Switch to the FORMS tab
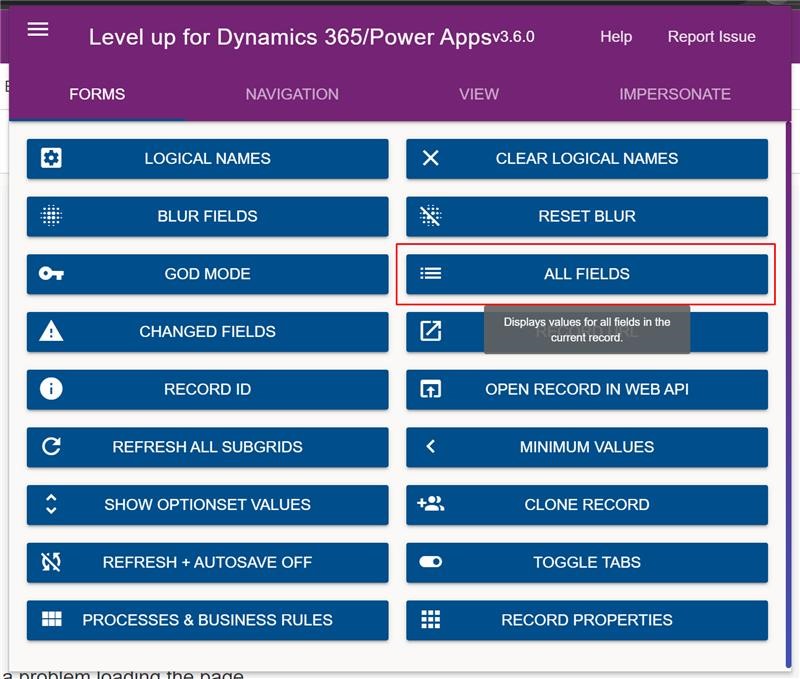800x679 pixels. point(97,94)
